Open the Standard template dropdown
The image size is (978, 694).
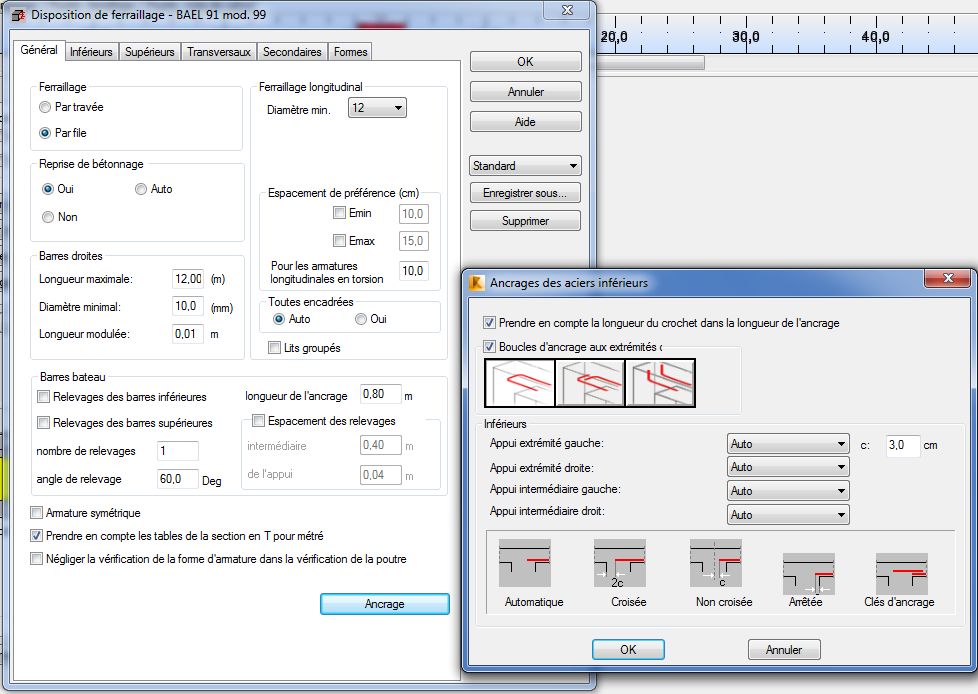pyautogui.click(x=525, y=166)
